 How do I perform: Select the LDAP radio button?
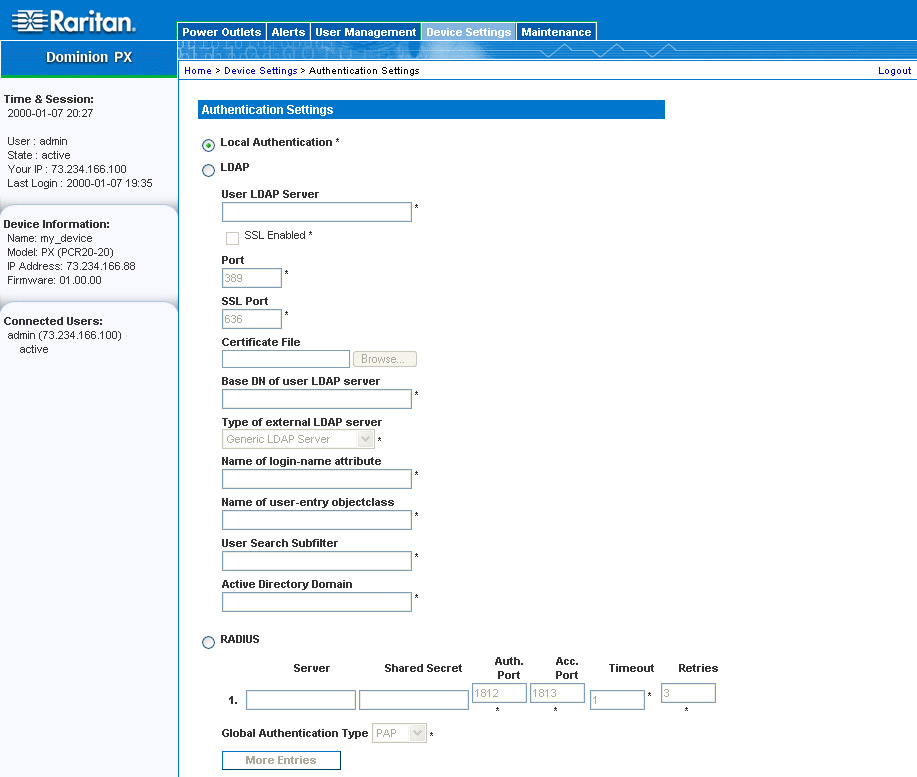point(208,170)
